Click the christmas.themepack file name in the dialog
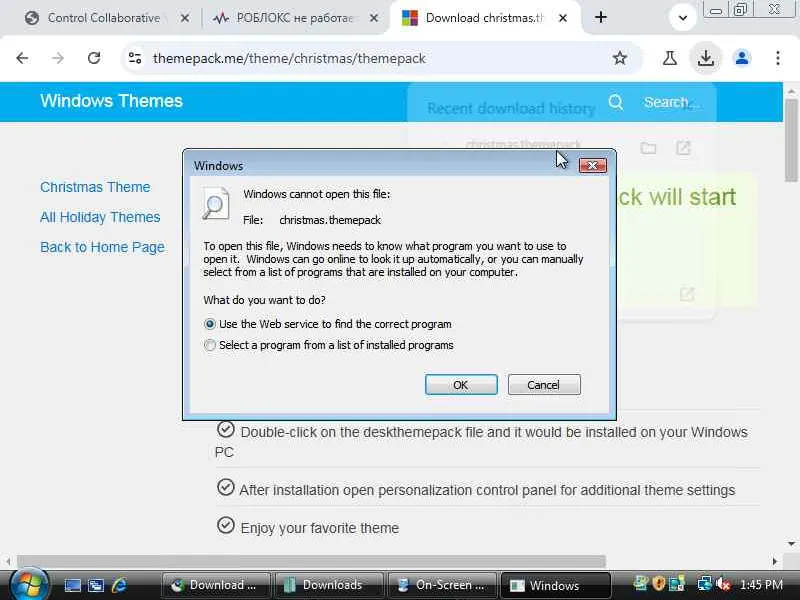 330,220
